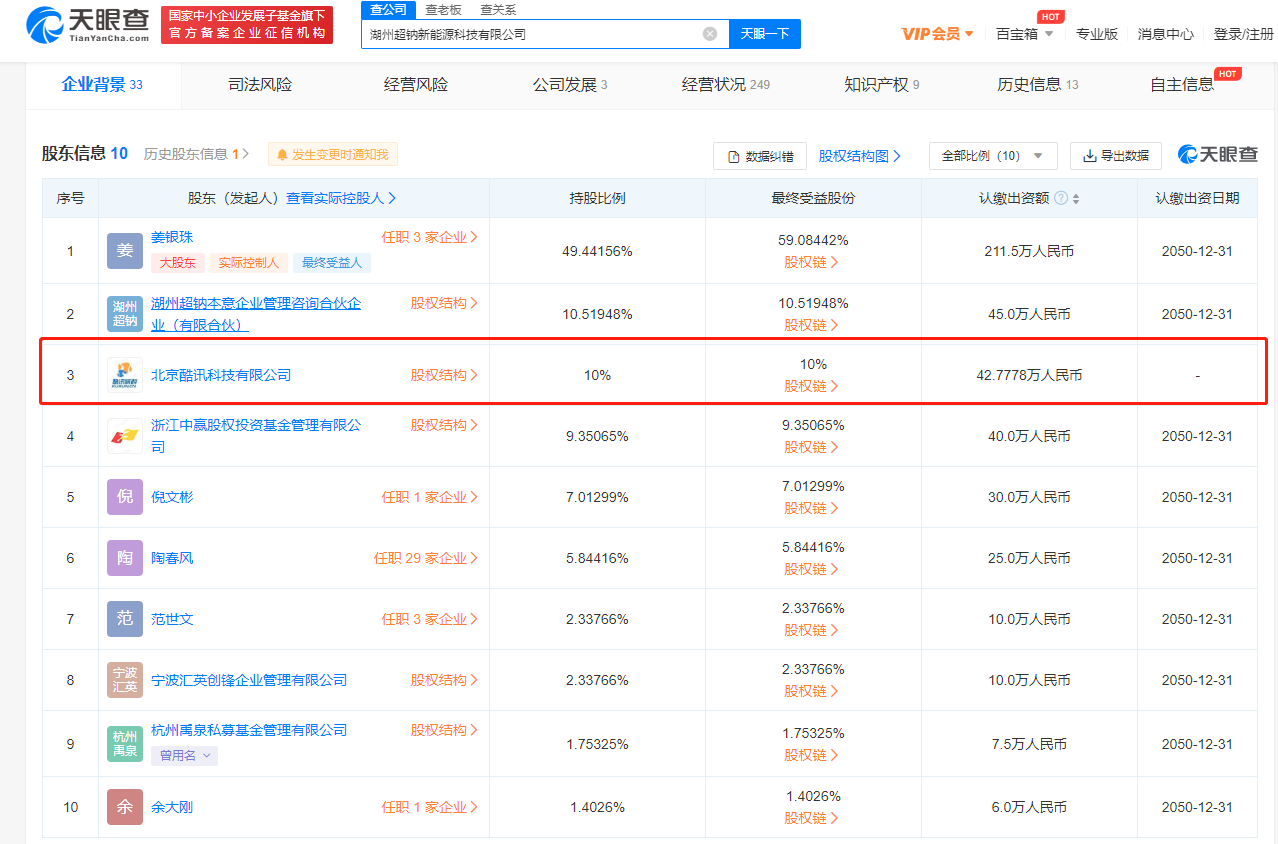Click 导出数据 button
The height and width of the screenshot is (844, 1278).
[x=1116, y=156]
